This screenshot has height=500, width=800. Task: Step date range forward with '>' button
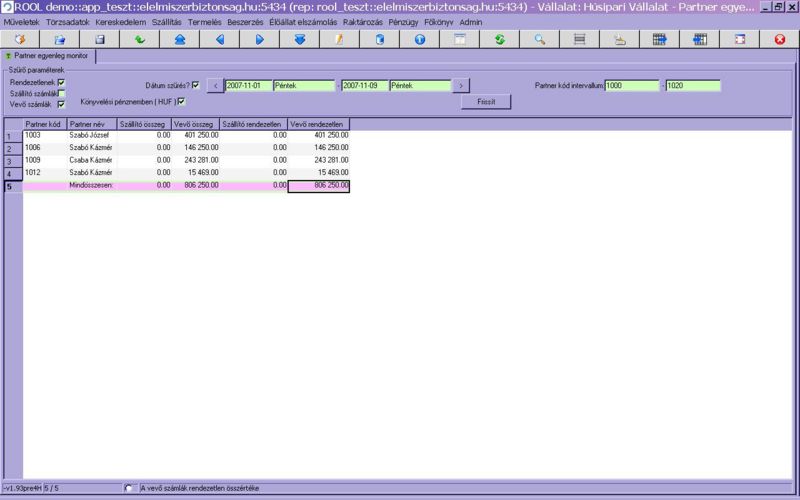[461, 86]
